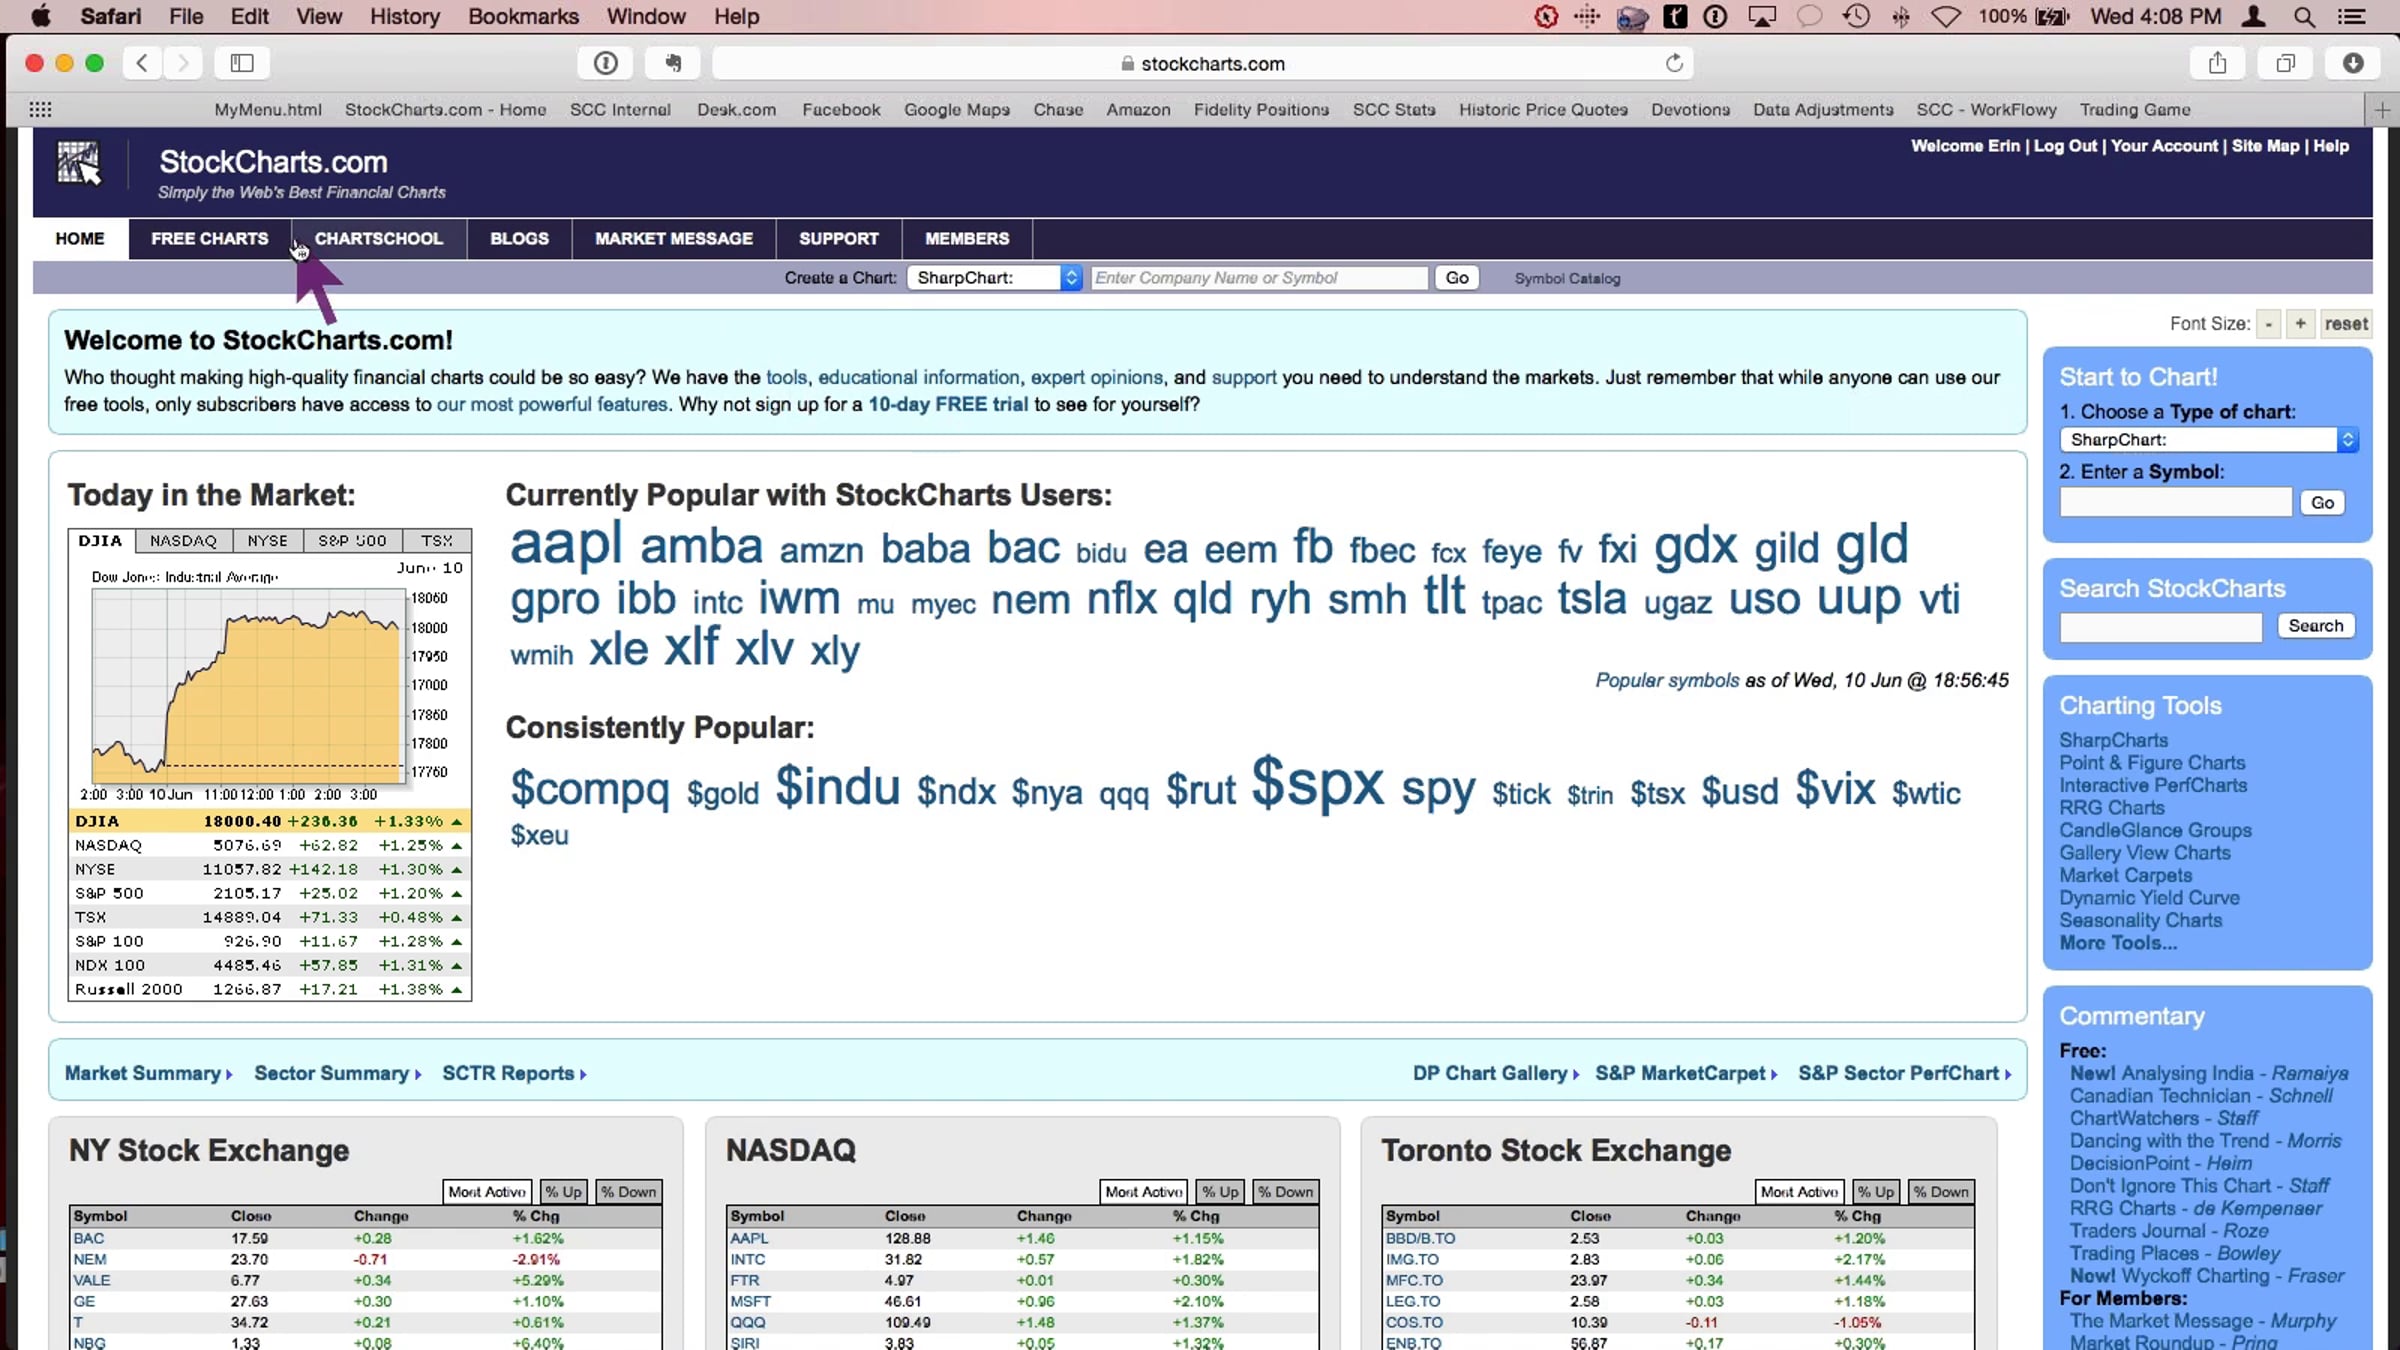2400x1350 pixels.
Task: Click the Search button in Search StockCharts
Action: tap(2315, 626)
